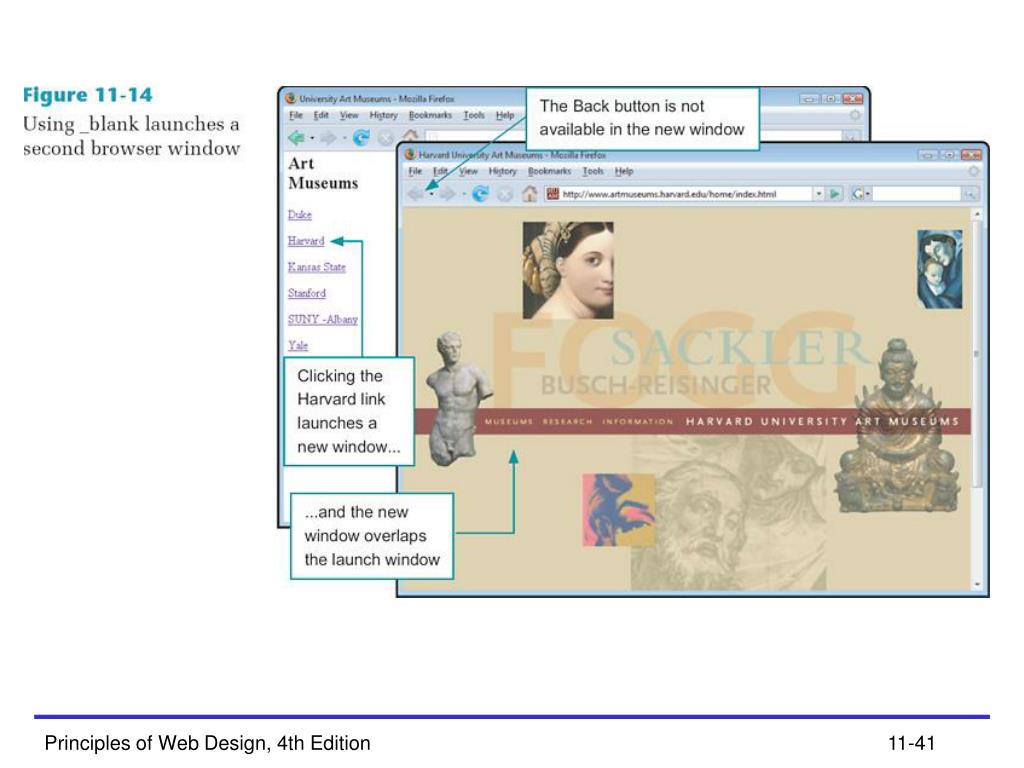Click Stop in University Art Museums window
1024x768 pixels.
[x=386, y=138]
